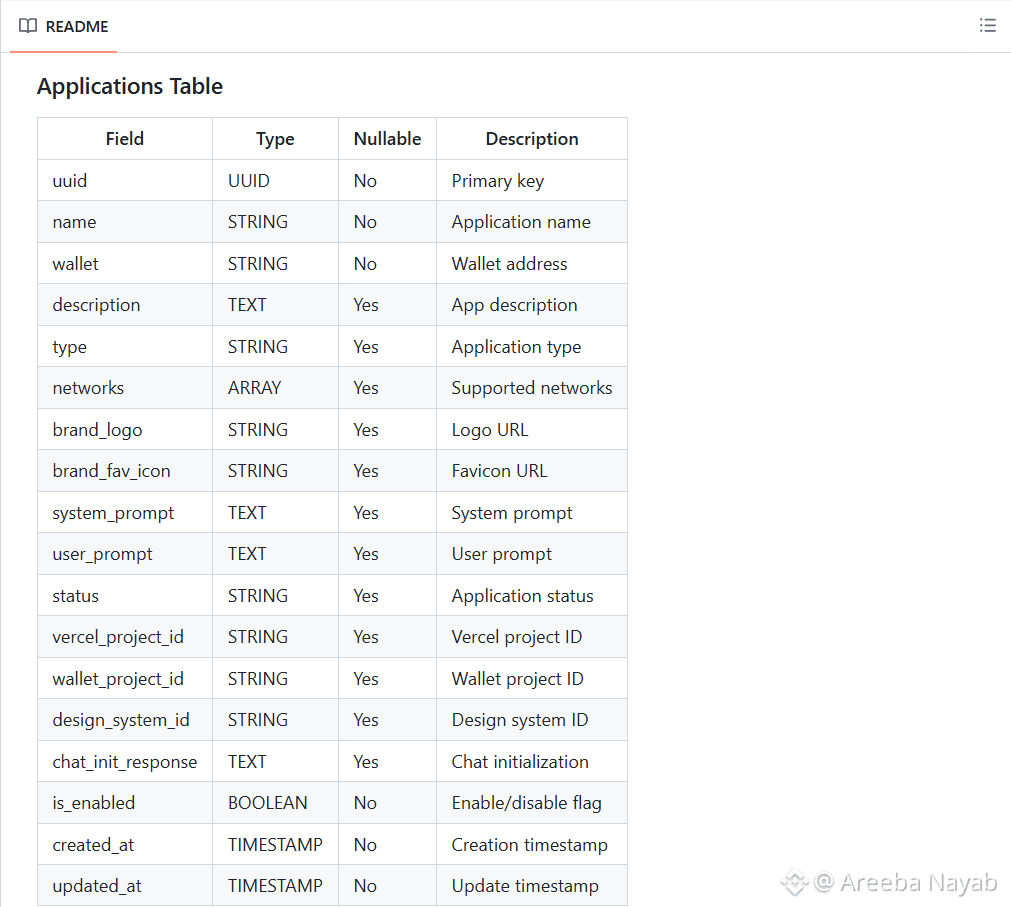Click the Enable/disable flag description

pyautogui.click(x=527, y=803)
